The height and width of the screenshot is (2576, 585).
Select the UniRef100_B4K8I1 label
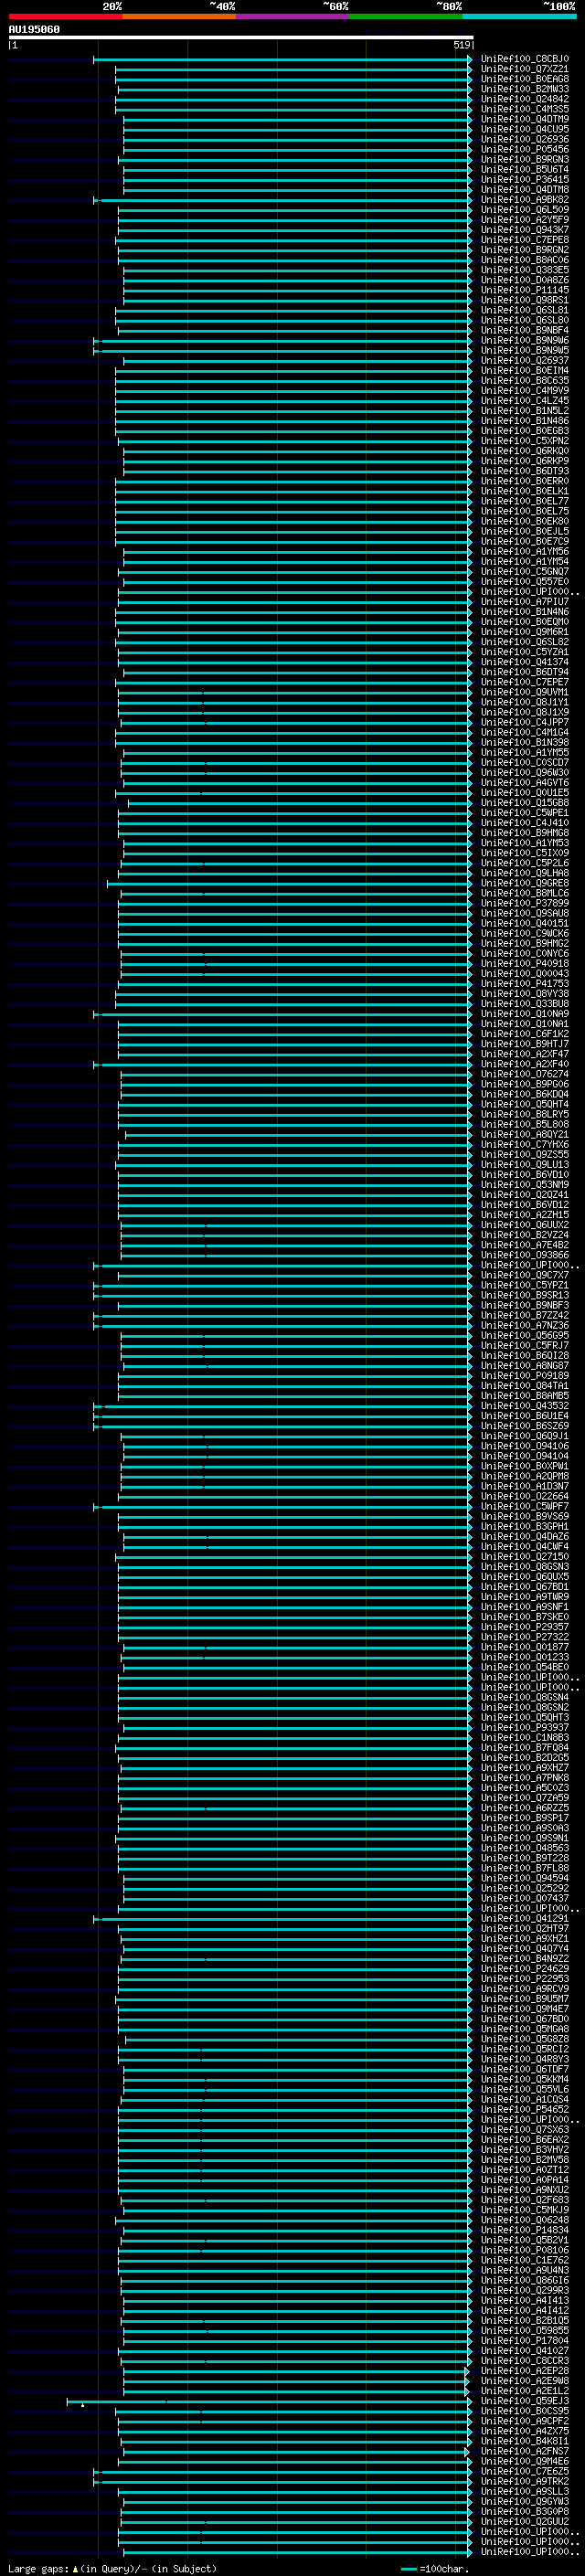pyautogui.click(x=525, y=2442)
